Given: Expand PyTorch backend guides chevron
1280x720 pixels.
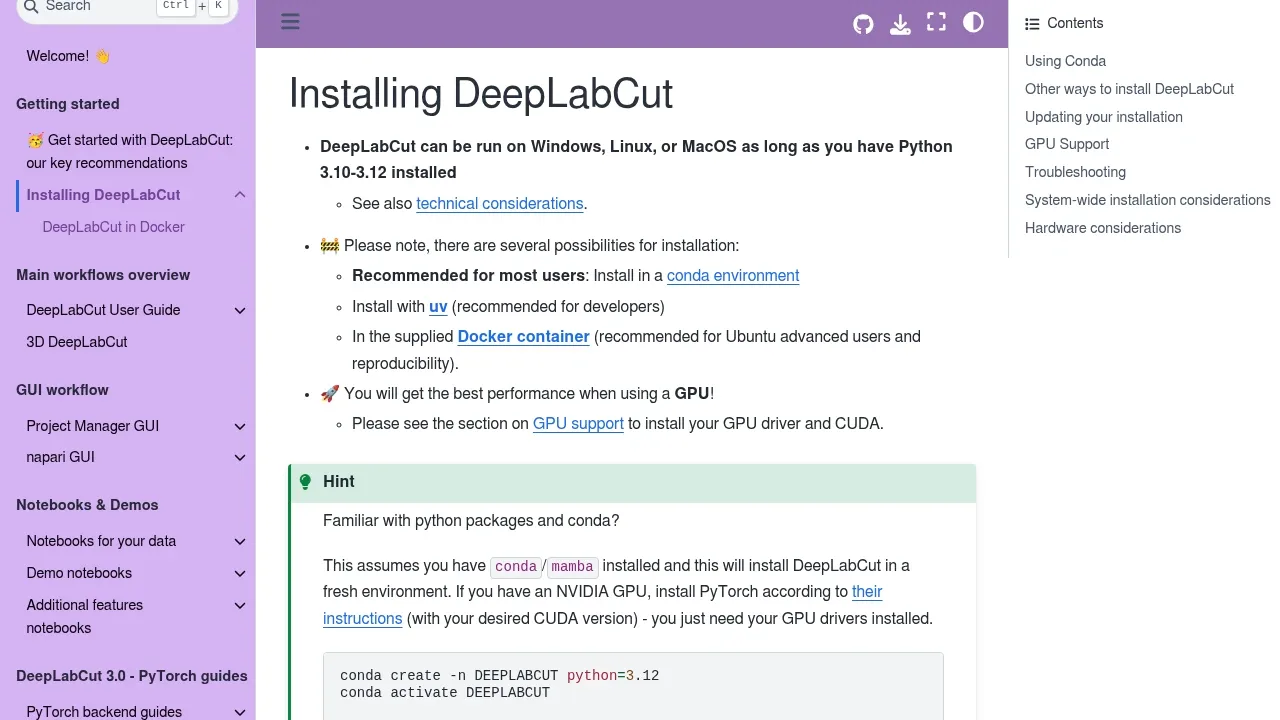Looking at the screenshot, I should [240, 712].
